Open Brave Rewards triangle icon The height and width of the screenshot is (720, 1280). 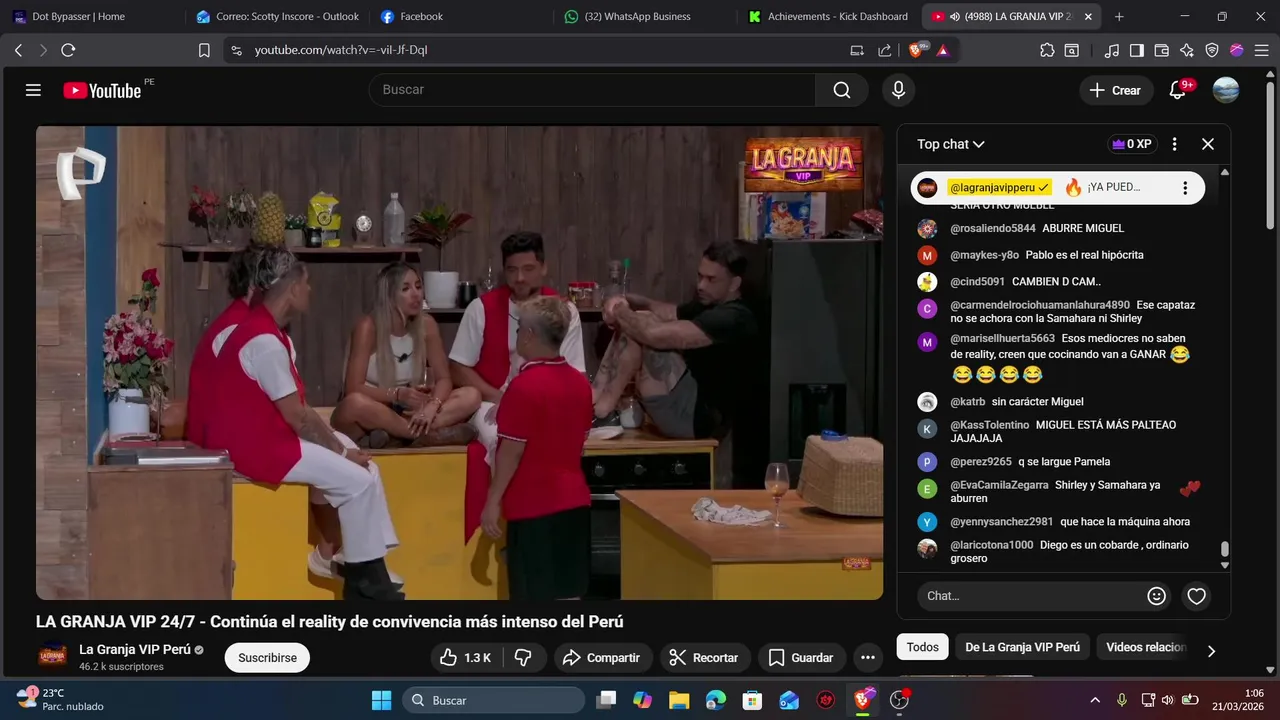point(943,50)
